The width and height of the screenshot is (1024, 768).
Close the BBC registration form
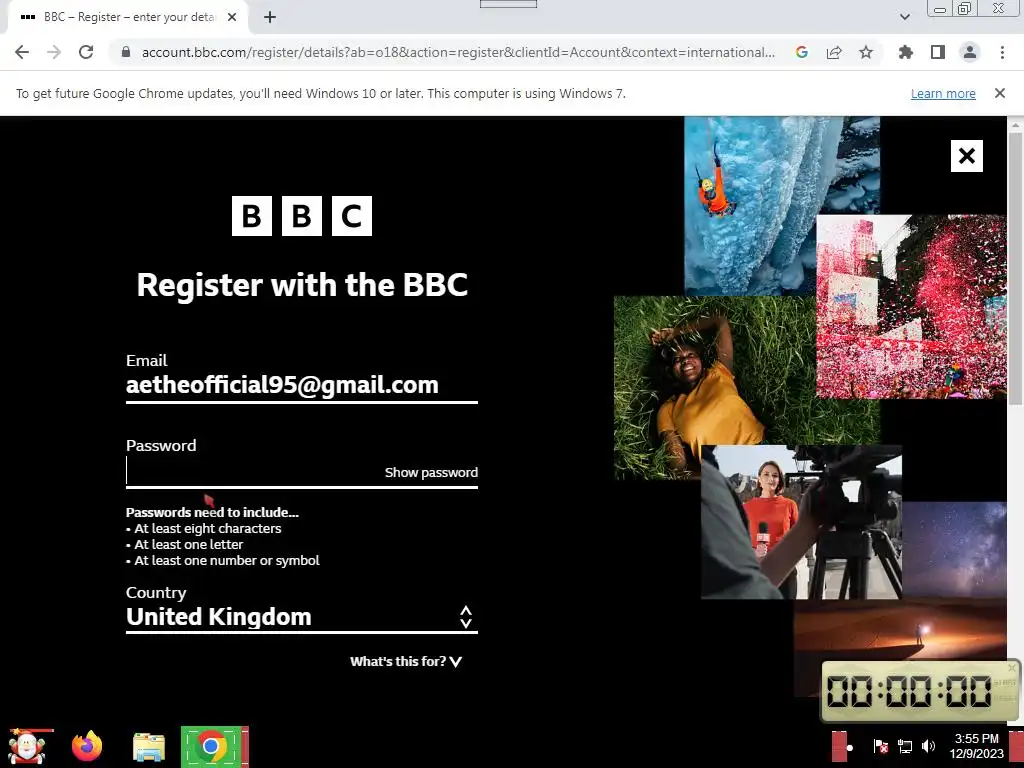pos(967,156)
